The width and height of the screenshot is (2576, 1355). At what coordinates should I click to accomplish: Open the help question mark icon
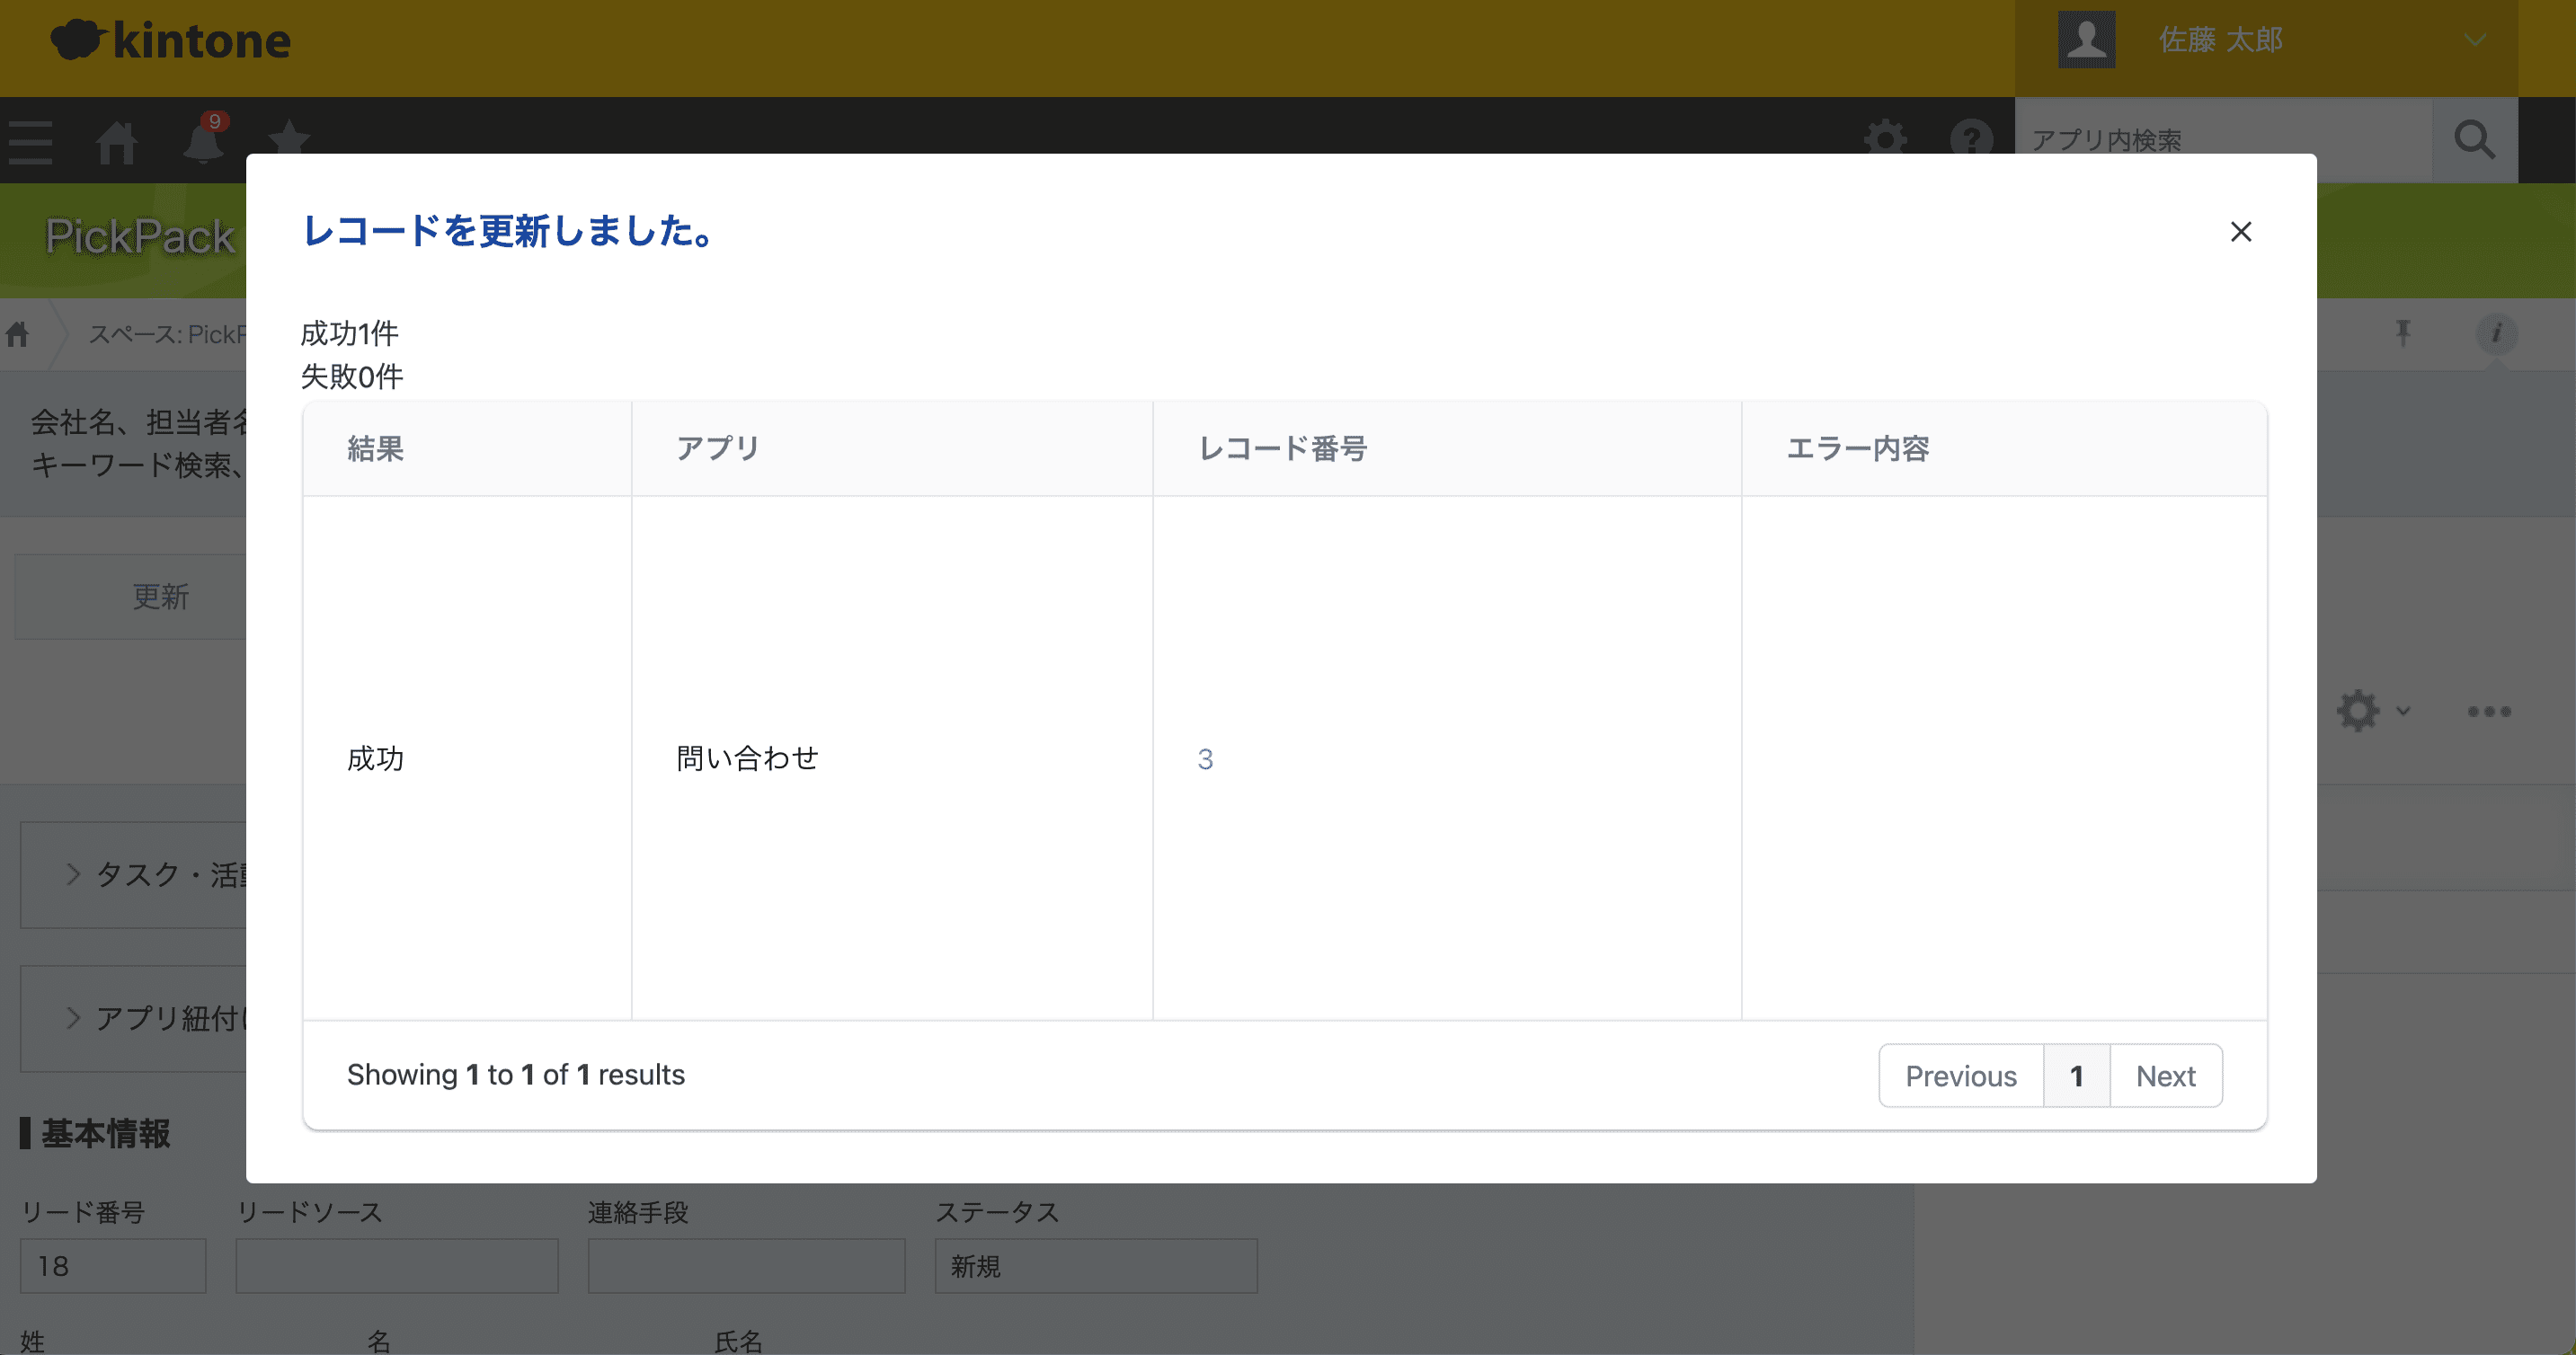[x=1971, y=139]
